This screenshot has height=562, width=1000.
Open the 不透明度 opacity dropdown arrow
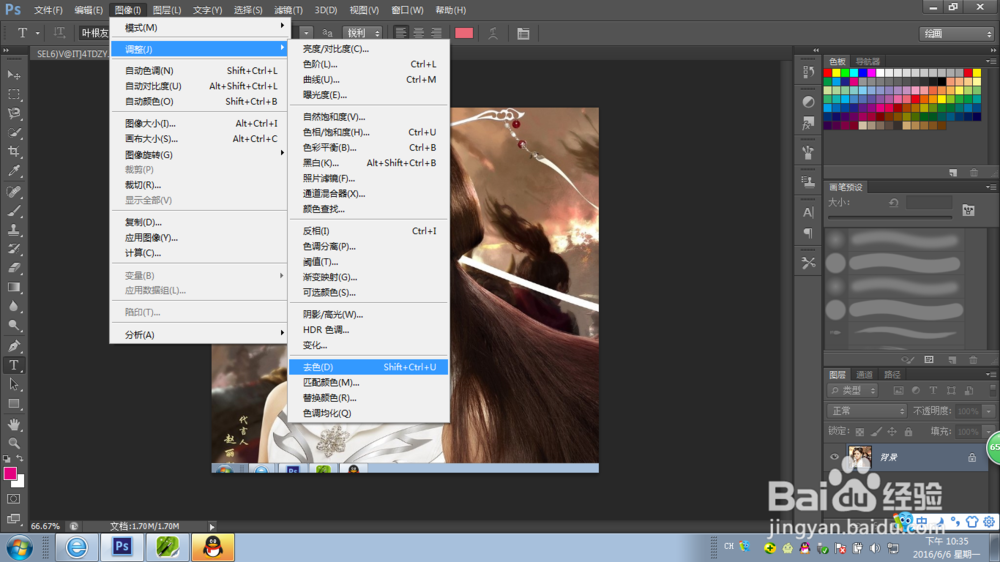pos(989,411)
